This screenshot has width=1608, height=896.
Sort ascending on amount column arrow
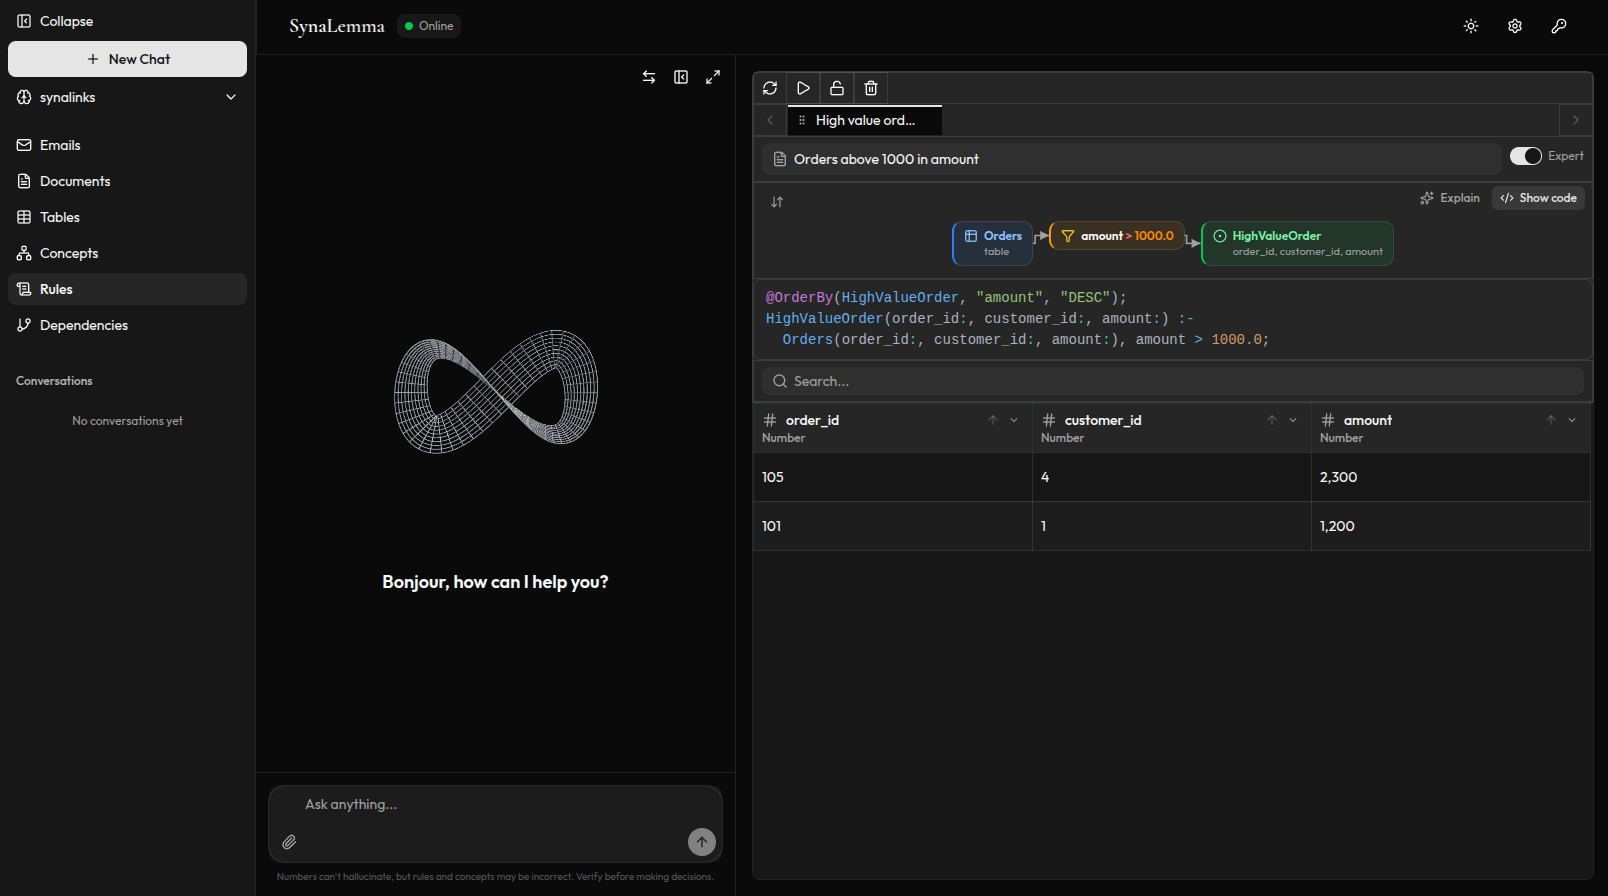click(x=1551, y=420)
